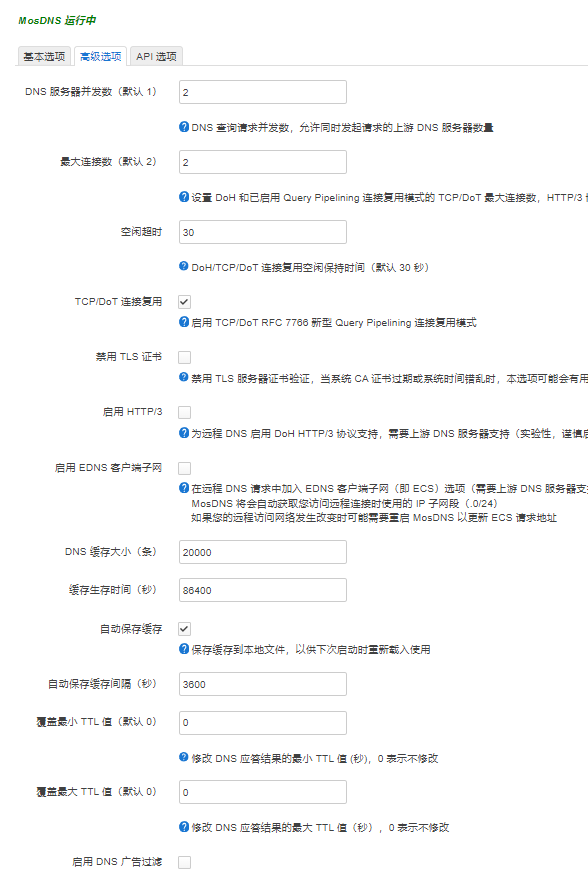Click help icon beside EDNS 客户端子网 ECS hint

pyautogui.click(x=184, y=488)
